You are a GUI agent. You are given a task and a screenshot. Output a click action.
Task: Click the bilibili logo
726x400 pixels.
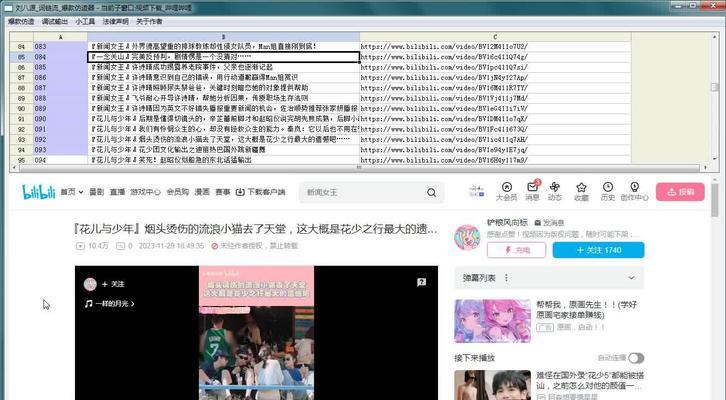point(38,192)
